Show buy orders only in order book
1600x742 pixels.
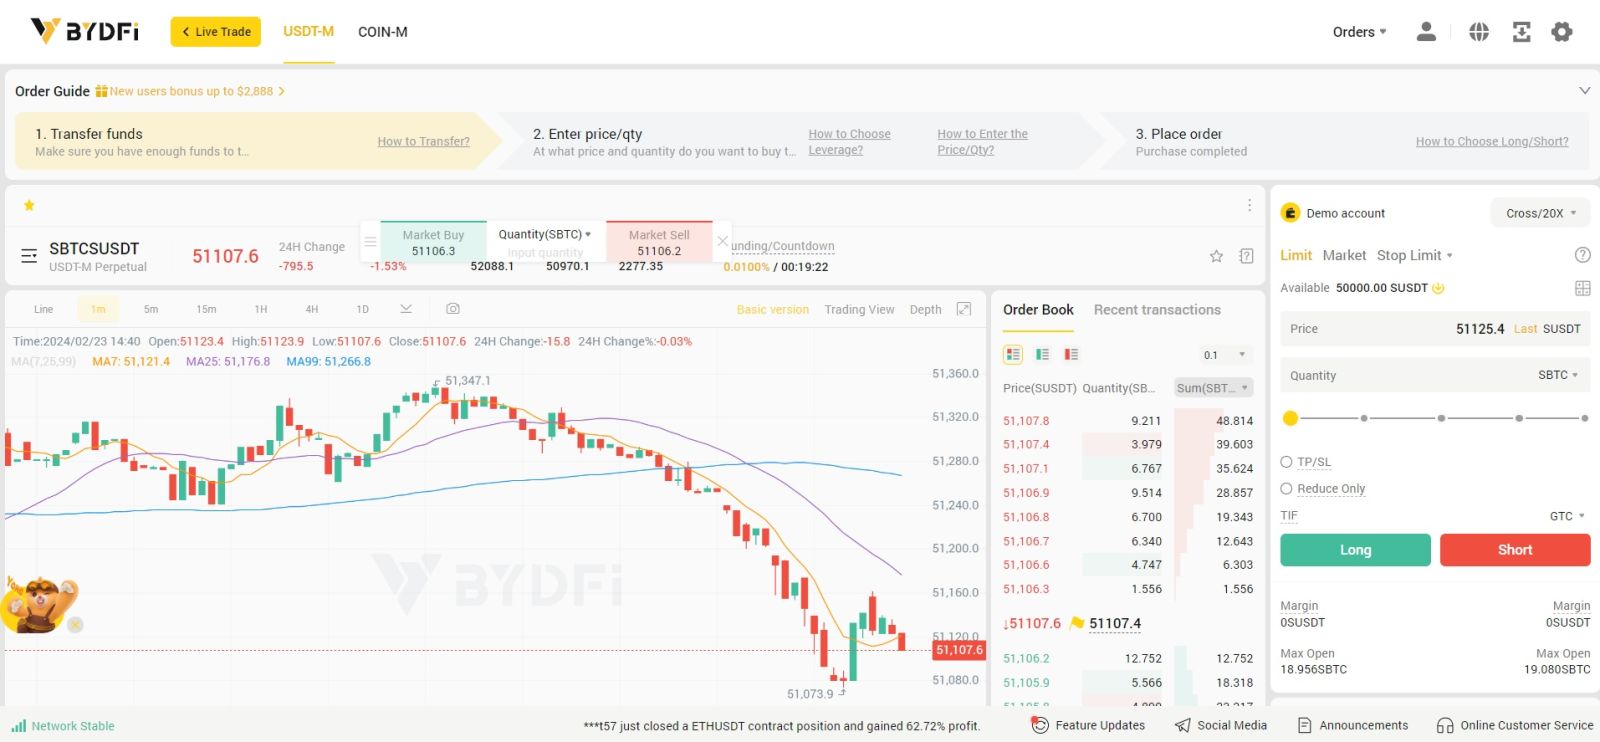[x=1042, y=354]
